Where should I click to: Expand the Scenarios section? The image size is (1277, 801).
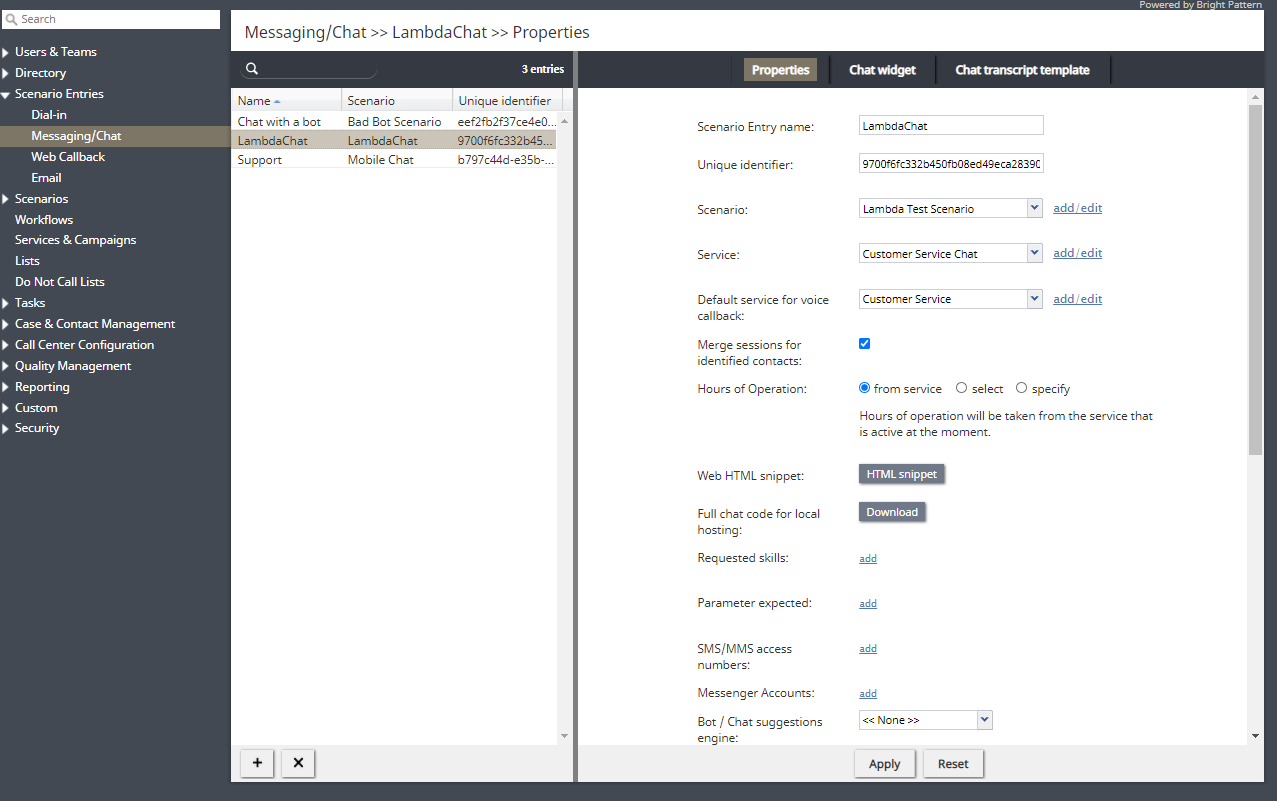6,199
